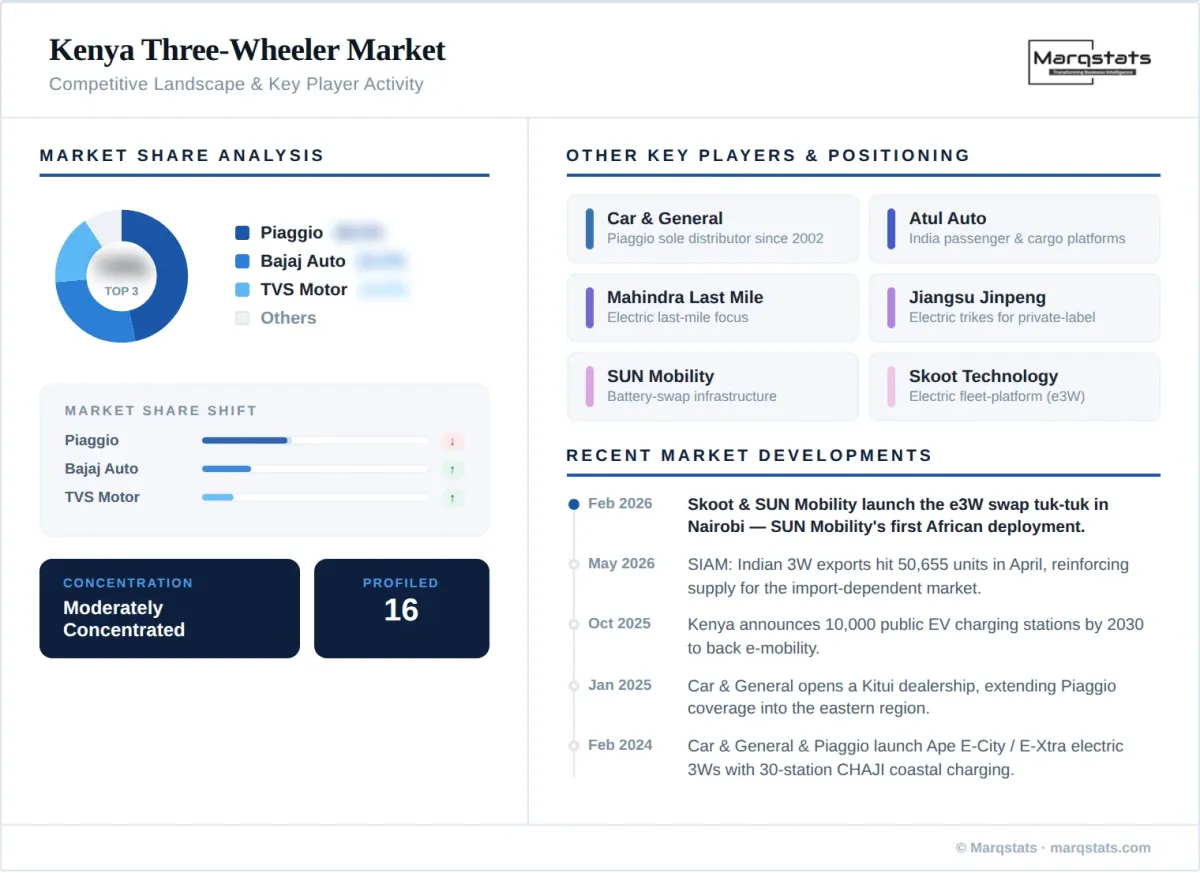Click 'Electric last-mile focus' text
This screenshot has width=1200, height=873.
[678, 317]
